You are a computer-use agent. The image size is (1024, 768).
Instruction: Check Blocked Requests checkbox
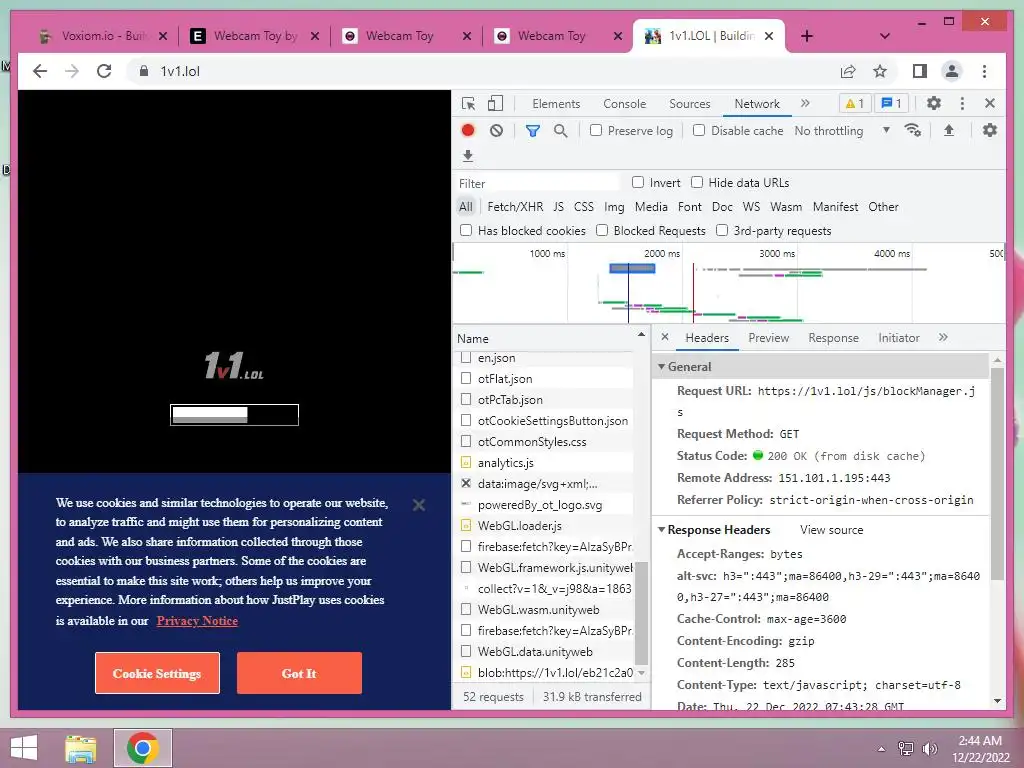[x=602, y=230]
